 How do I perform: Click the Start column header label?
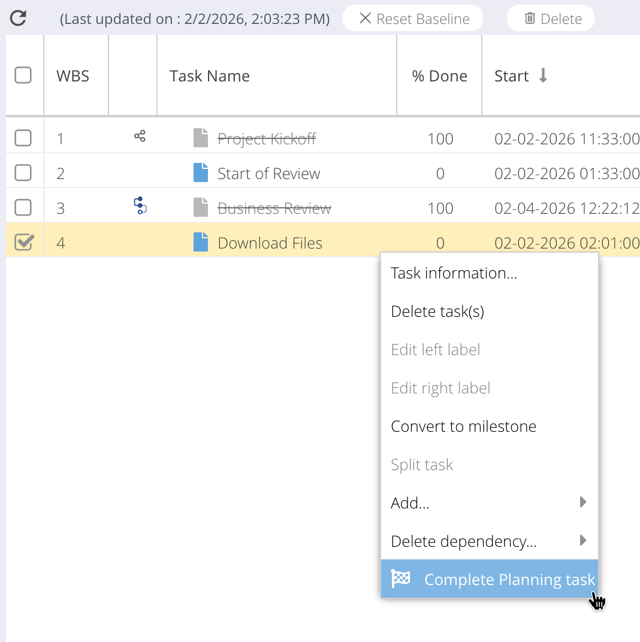pos(511,76)
